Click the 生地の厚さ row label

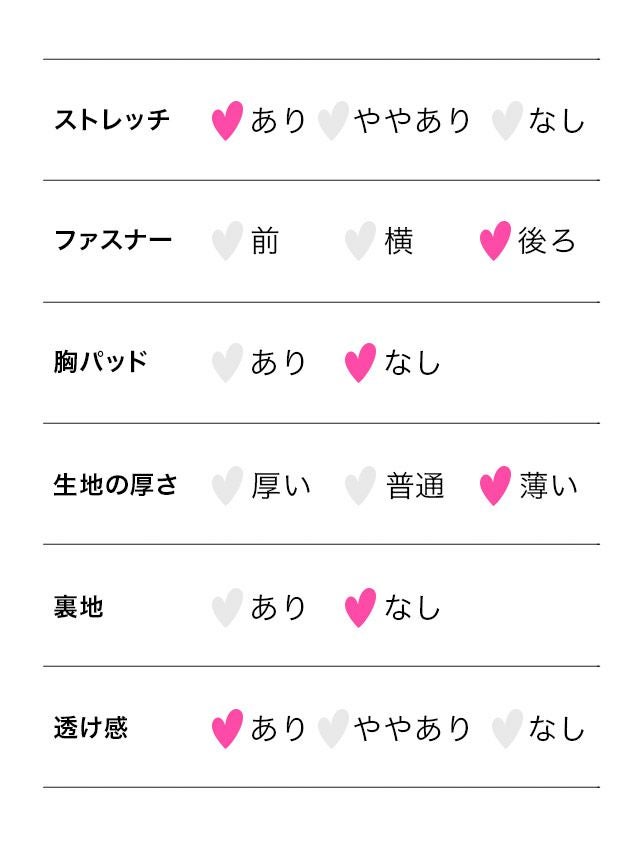coord(116,486)
